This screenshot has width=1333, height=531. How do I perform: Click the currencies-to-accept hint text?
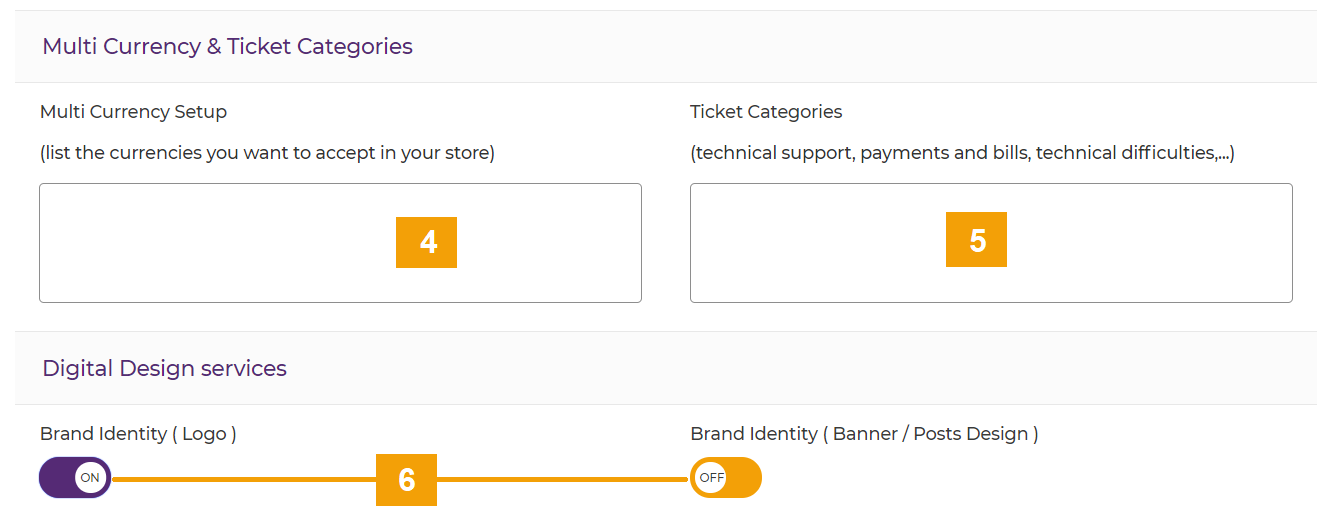(267, 154)
